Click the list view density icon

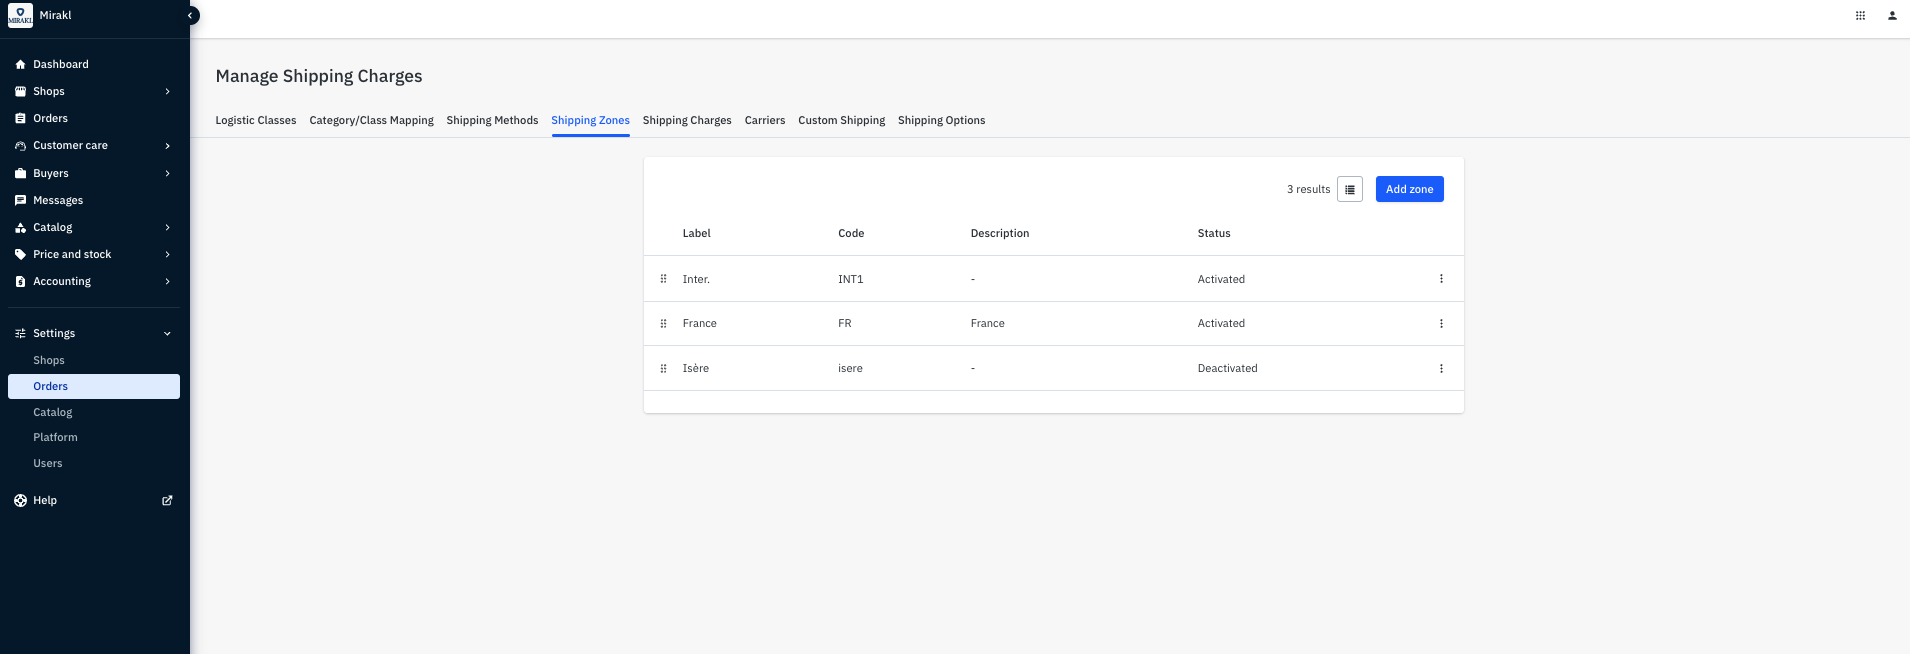click(x=1350, y=189)
